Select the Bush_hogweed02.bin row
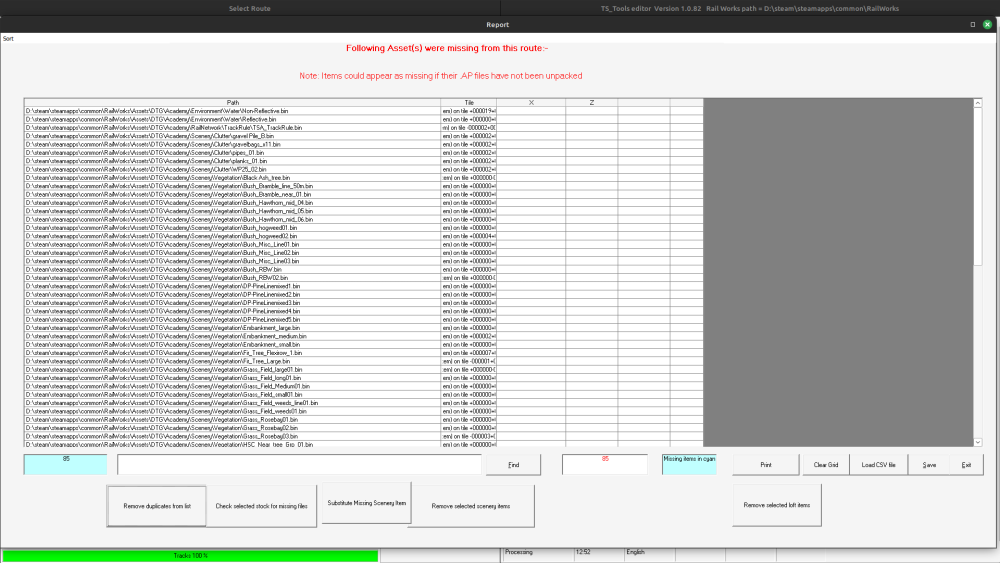1000x563 pixels. (364, 236)
